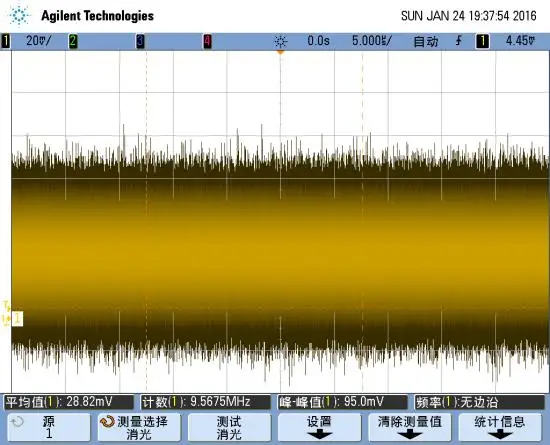The image size is (550, 445).
Task: Open the 统计信息 statistics softkey
Action: 500,427
